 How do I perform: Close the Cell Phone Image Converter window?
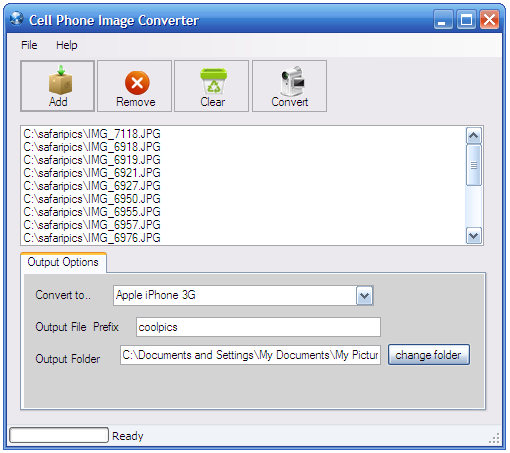point(489,20)
